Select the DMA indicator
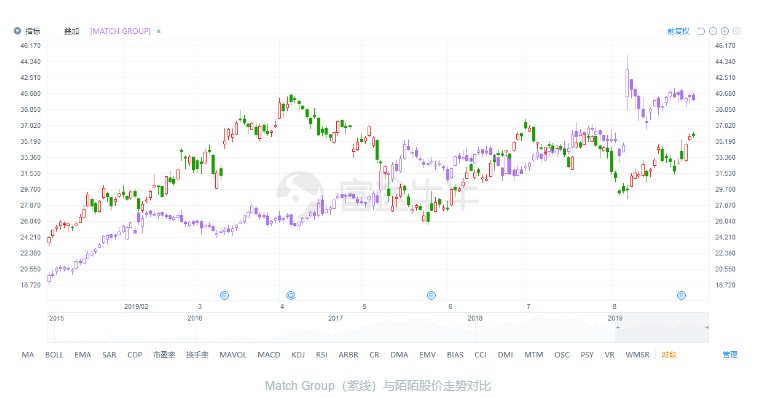The height and width of the screenshot is (397, 757). (399, 354)
